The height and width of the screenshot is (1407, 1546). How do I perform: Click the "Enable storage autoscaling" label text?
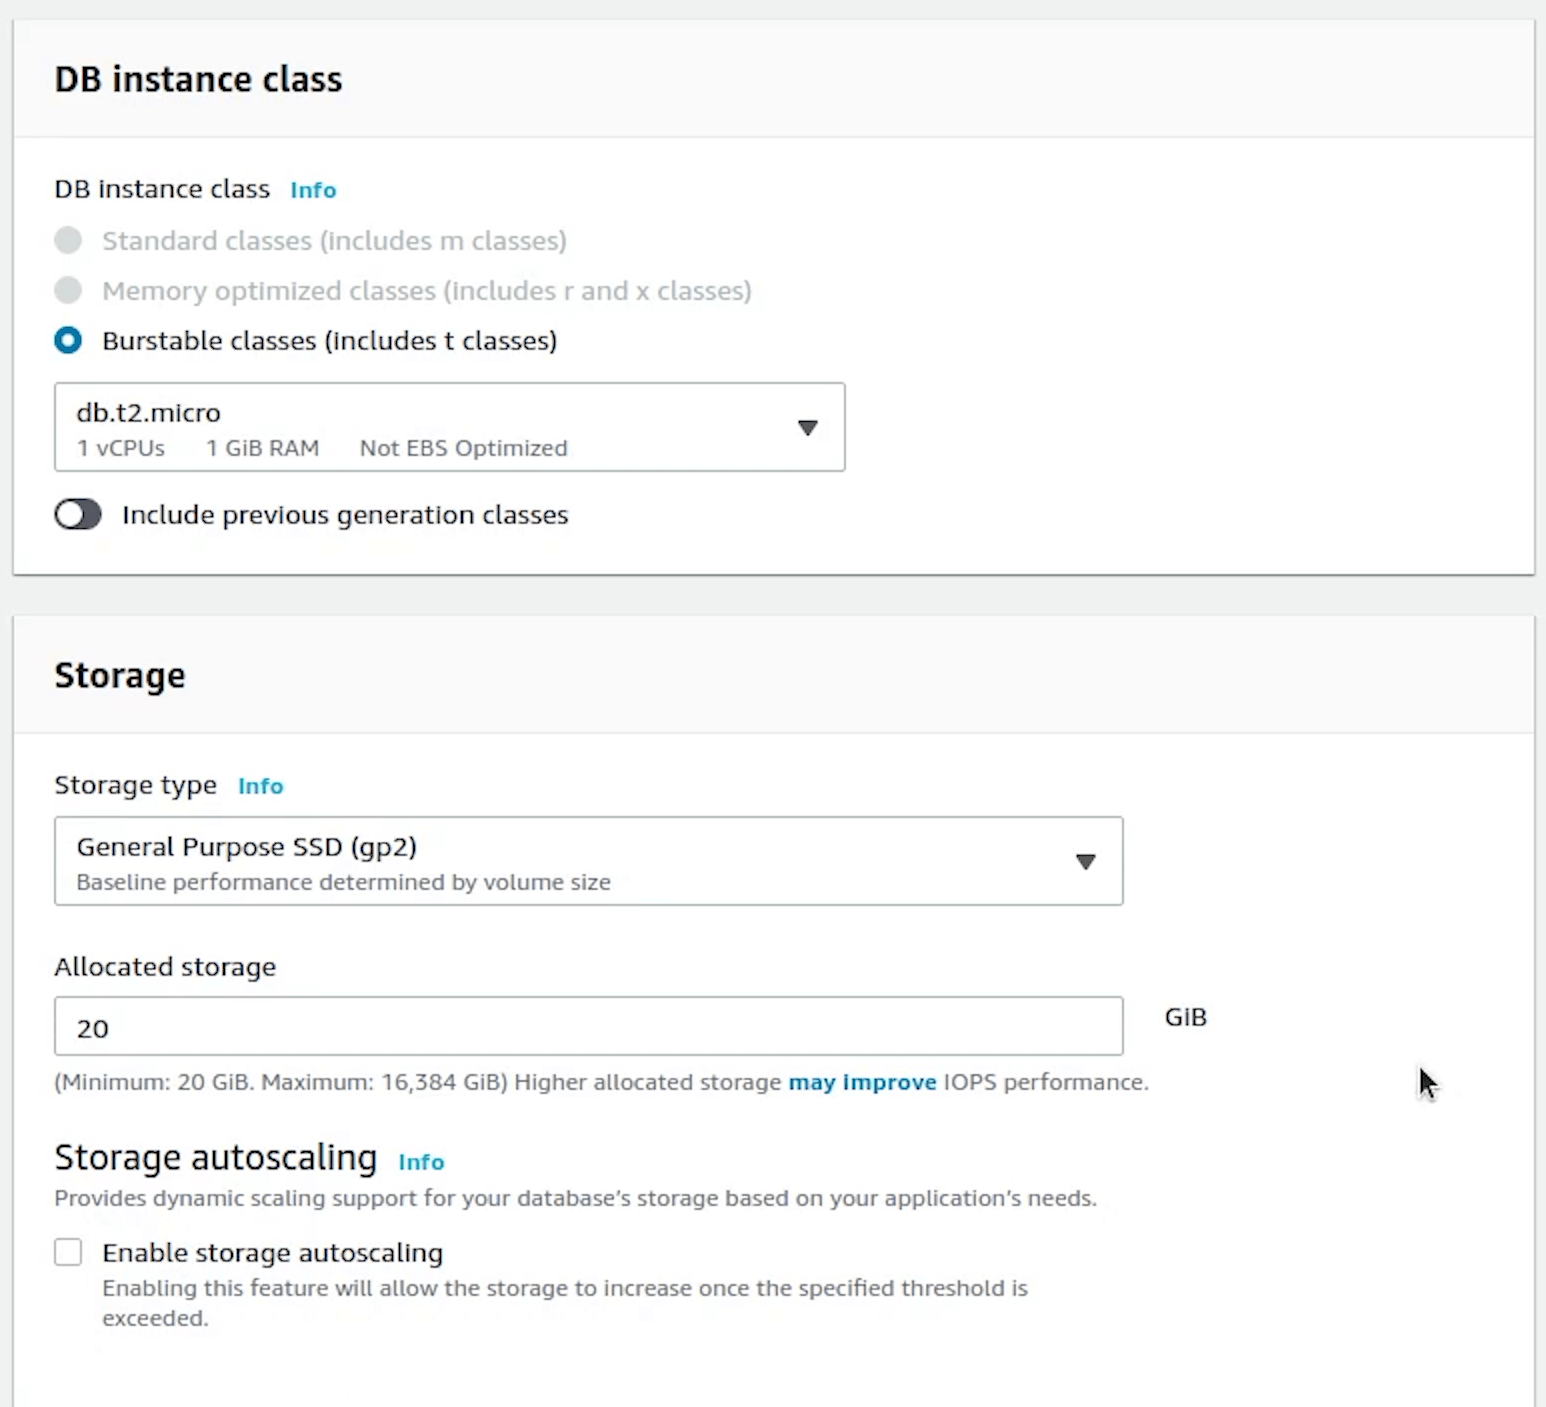click(x=272, y=1253)
